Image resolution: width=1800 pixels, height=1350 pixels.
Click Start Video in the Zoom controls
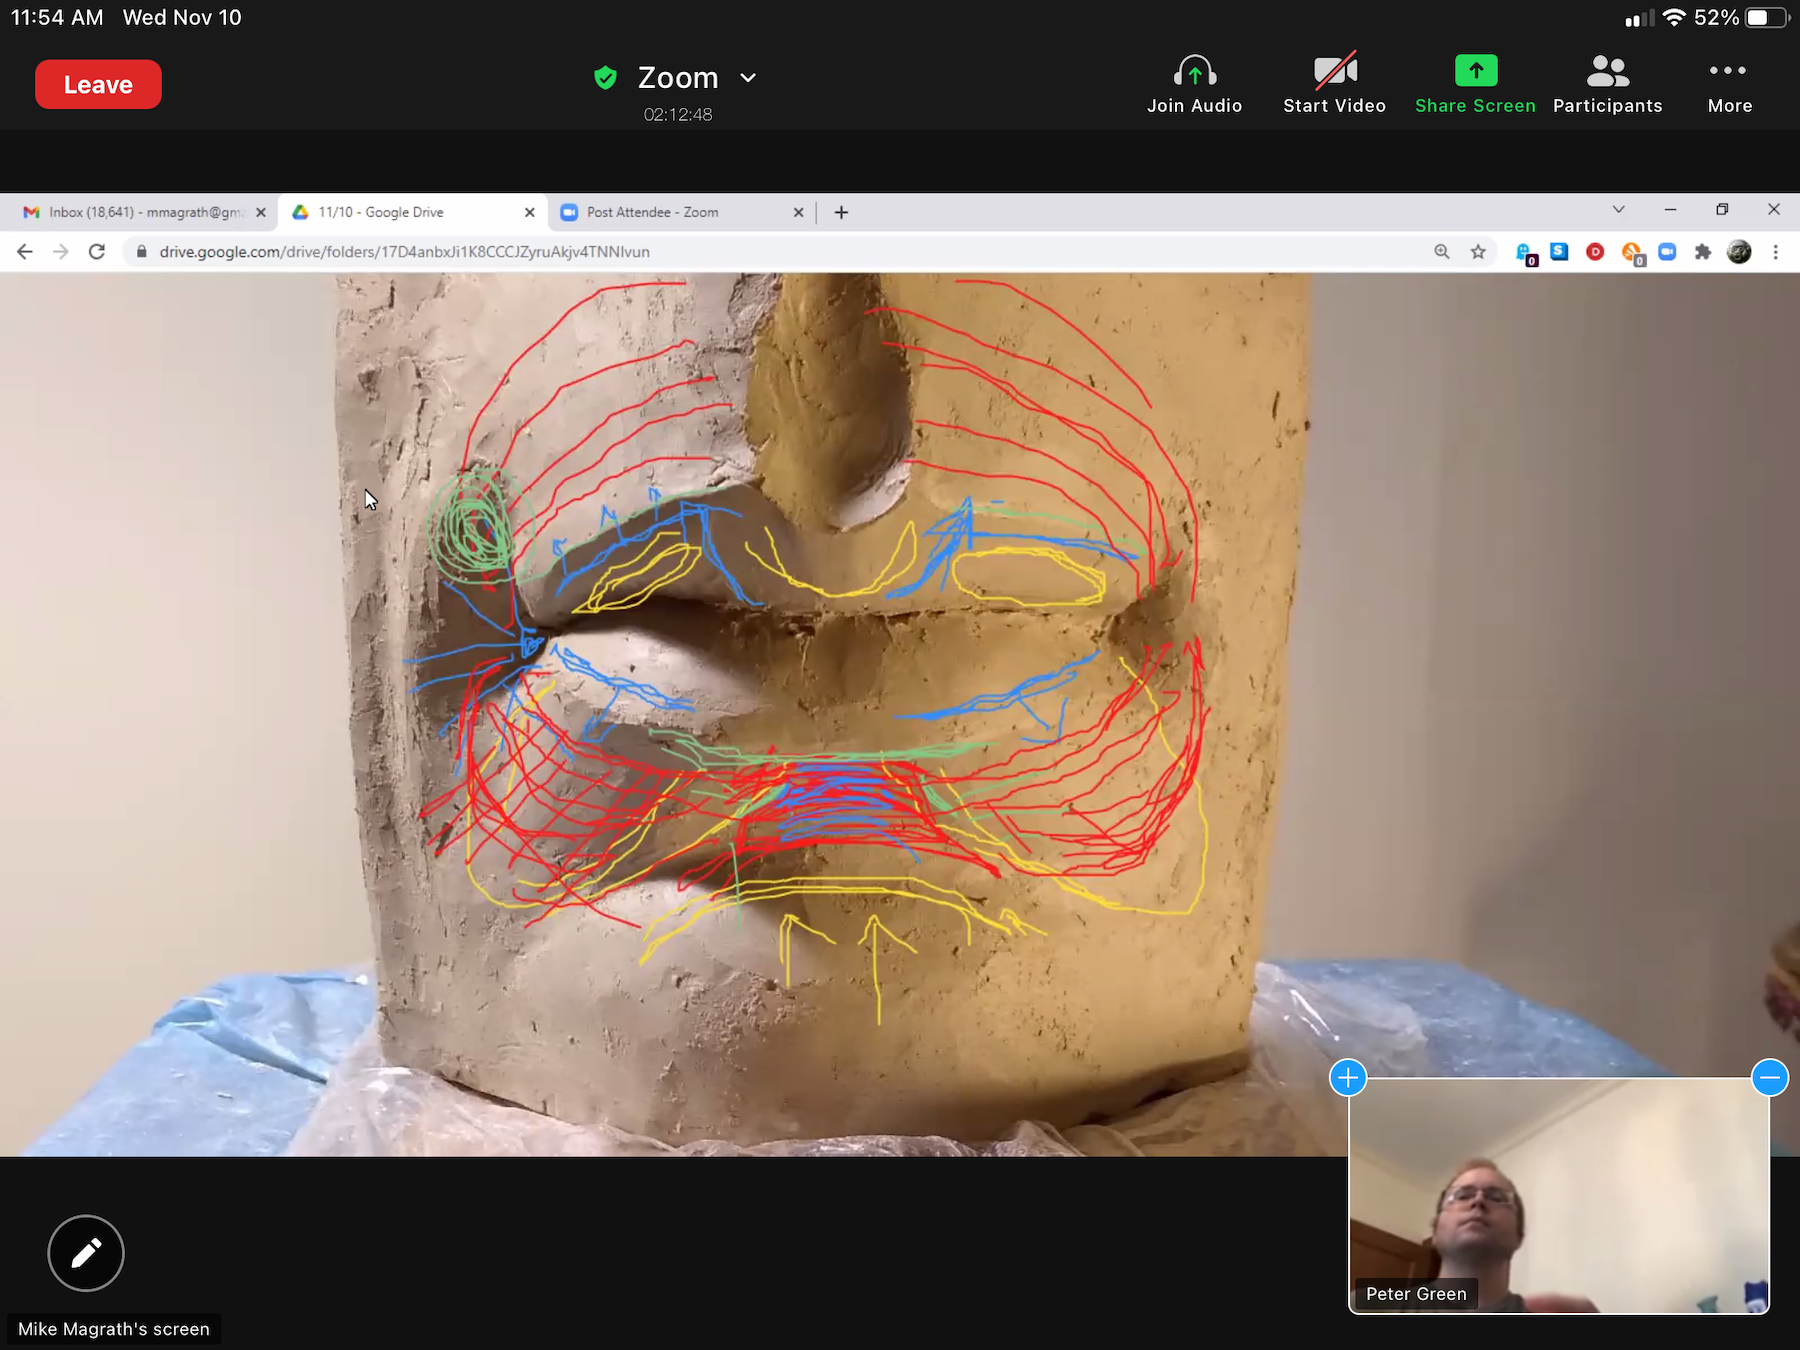pyautogui.click(x=1334, y=84)
